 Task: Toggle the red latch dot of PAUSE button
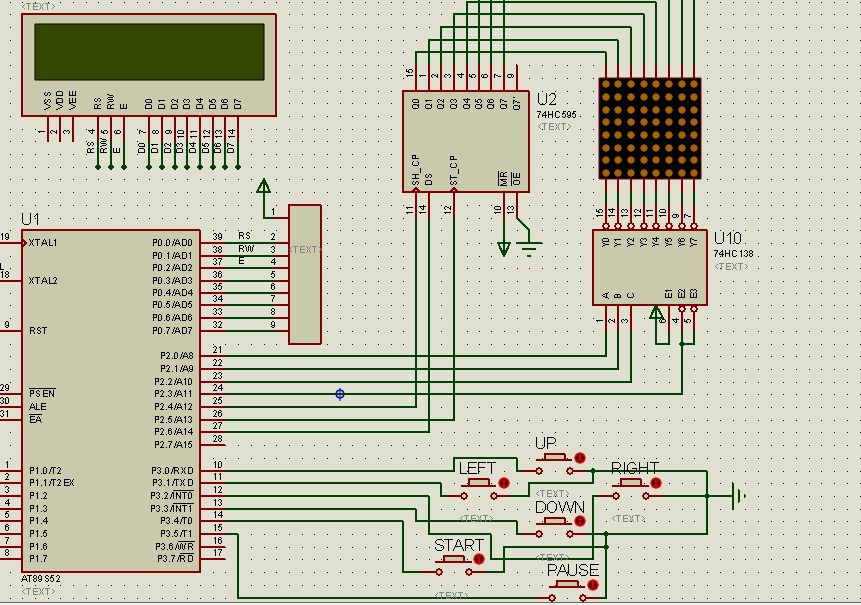(x=593, y=585)
